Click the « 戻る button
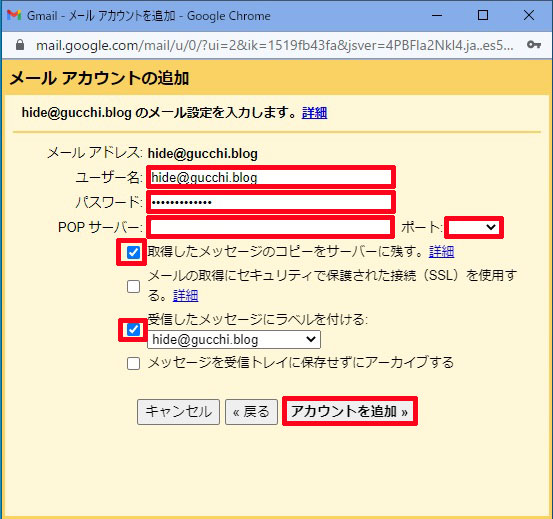The width and height of the screenshot is (553, 519). point(251,412)
